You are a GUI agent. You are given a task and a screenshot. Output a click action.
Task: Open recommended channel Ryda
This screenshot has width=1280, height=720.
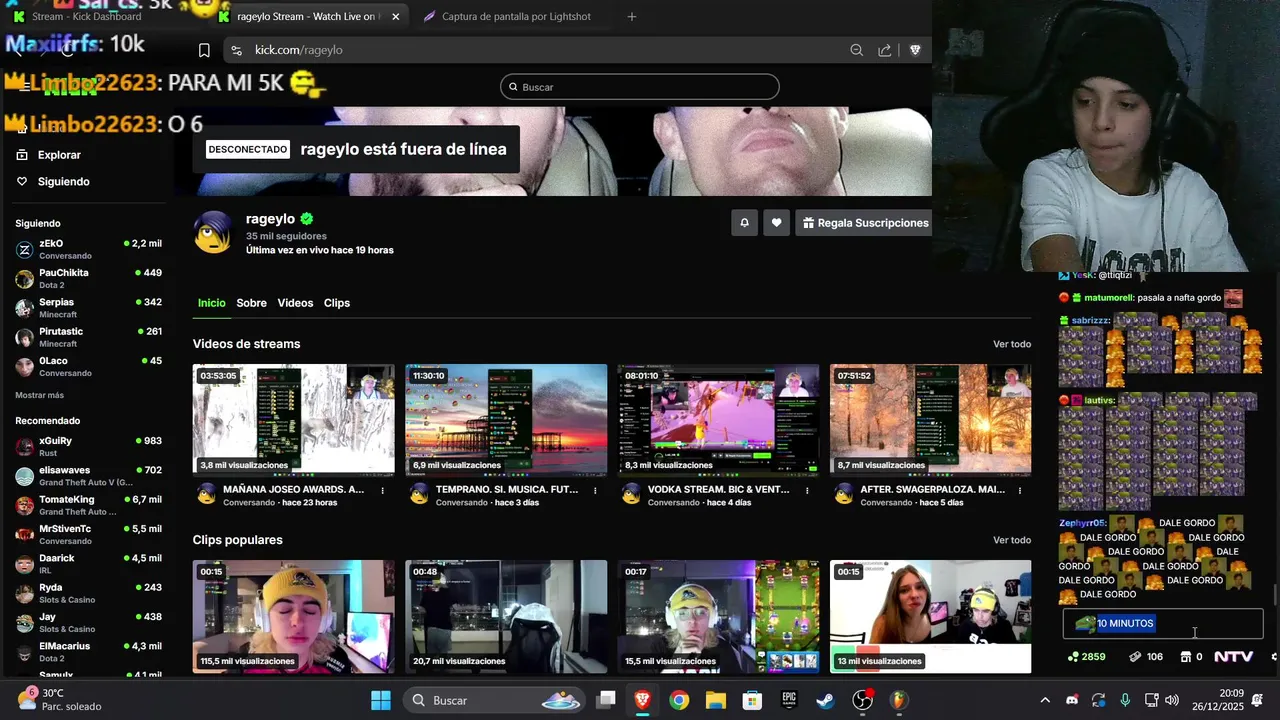pos(88,593)
